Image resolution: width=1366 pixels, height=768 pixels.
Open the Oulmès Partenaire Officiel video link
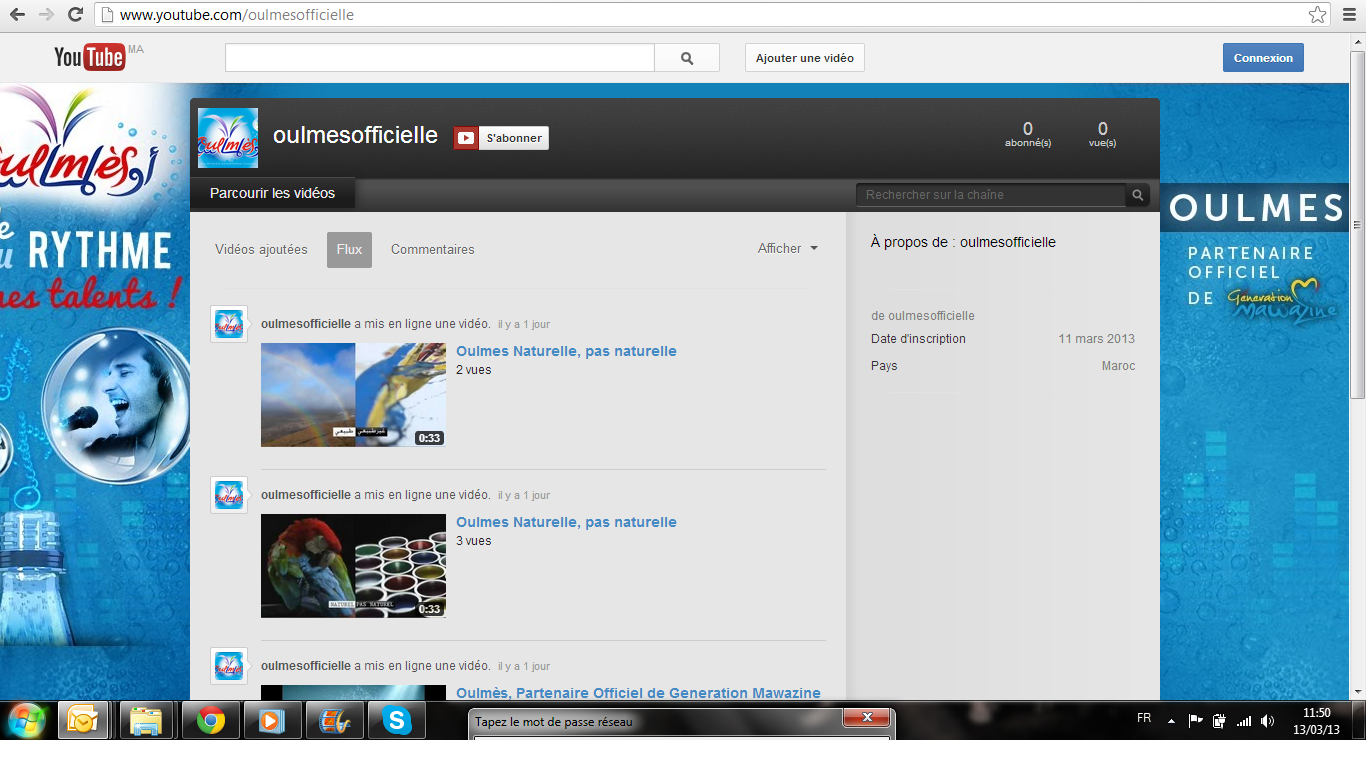tap(638, 693)
